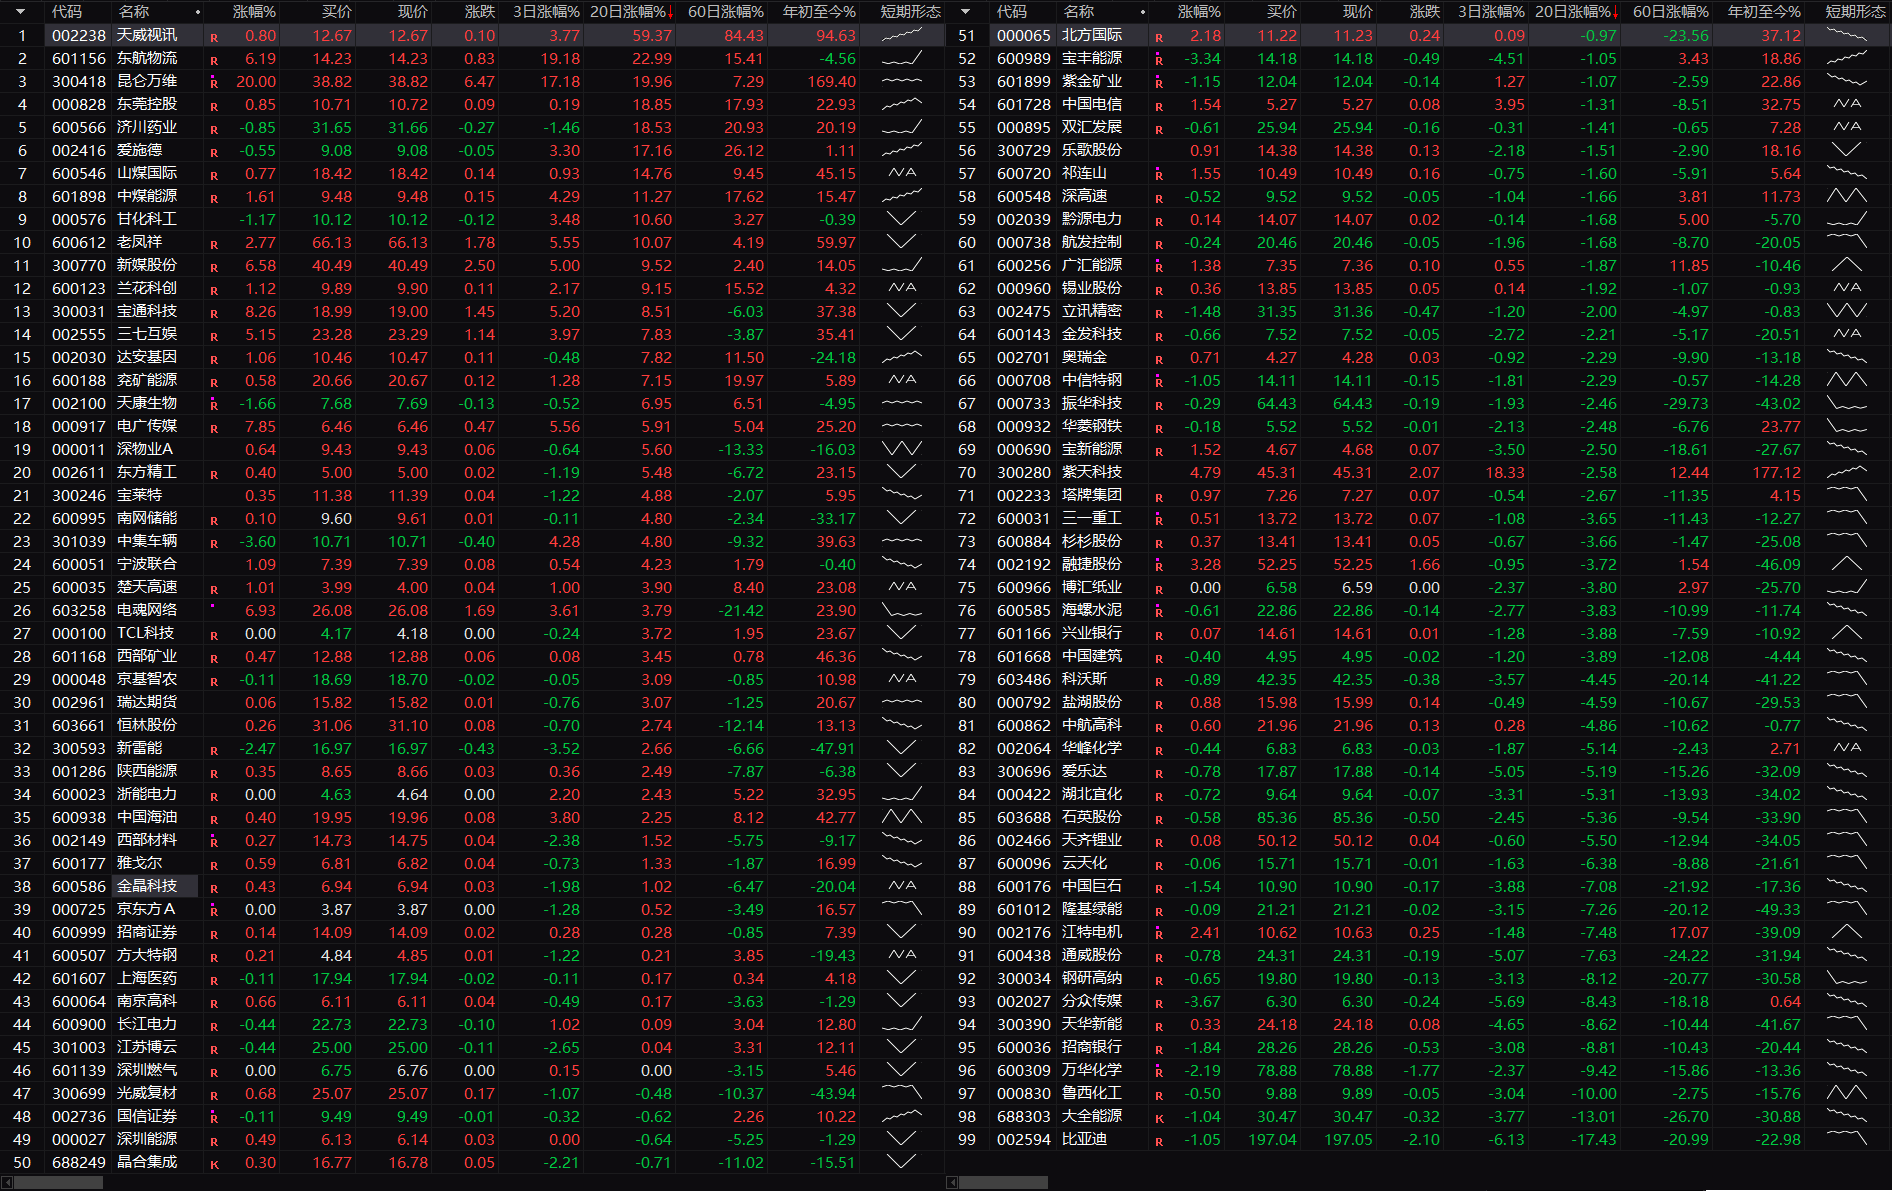The image size is (1892, 1191).
Task: Open the short-term pattern sparkline for 鲁西化工
Action: pyautogui.click(x=1847, y=1093)
